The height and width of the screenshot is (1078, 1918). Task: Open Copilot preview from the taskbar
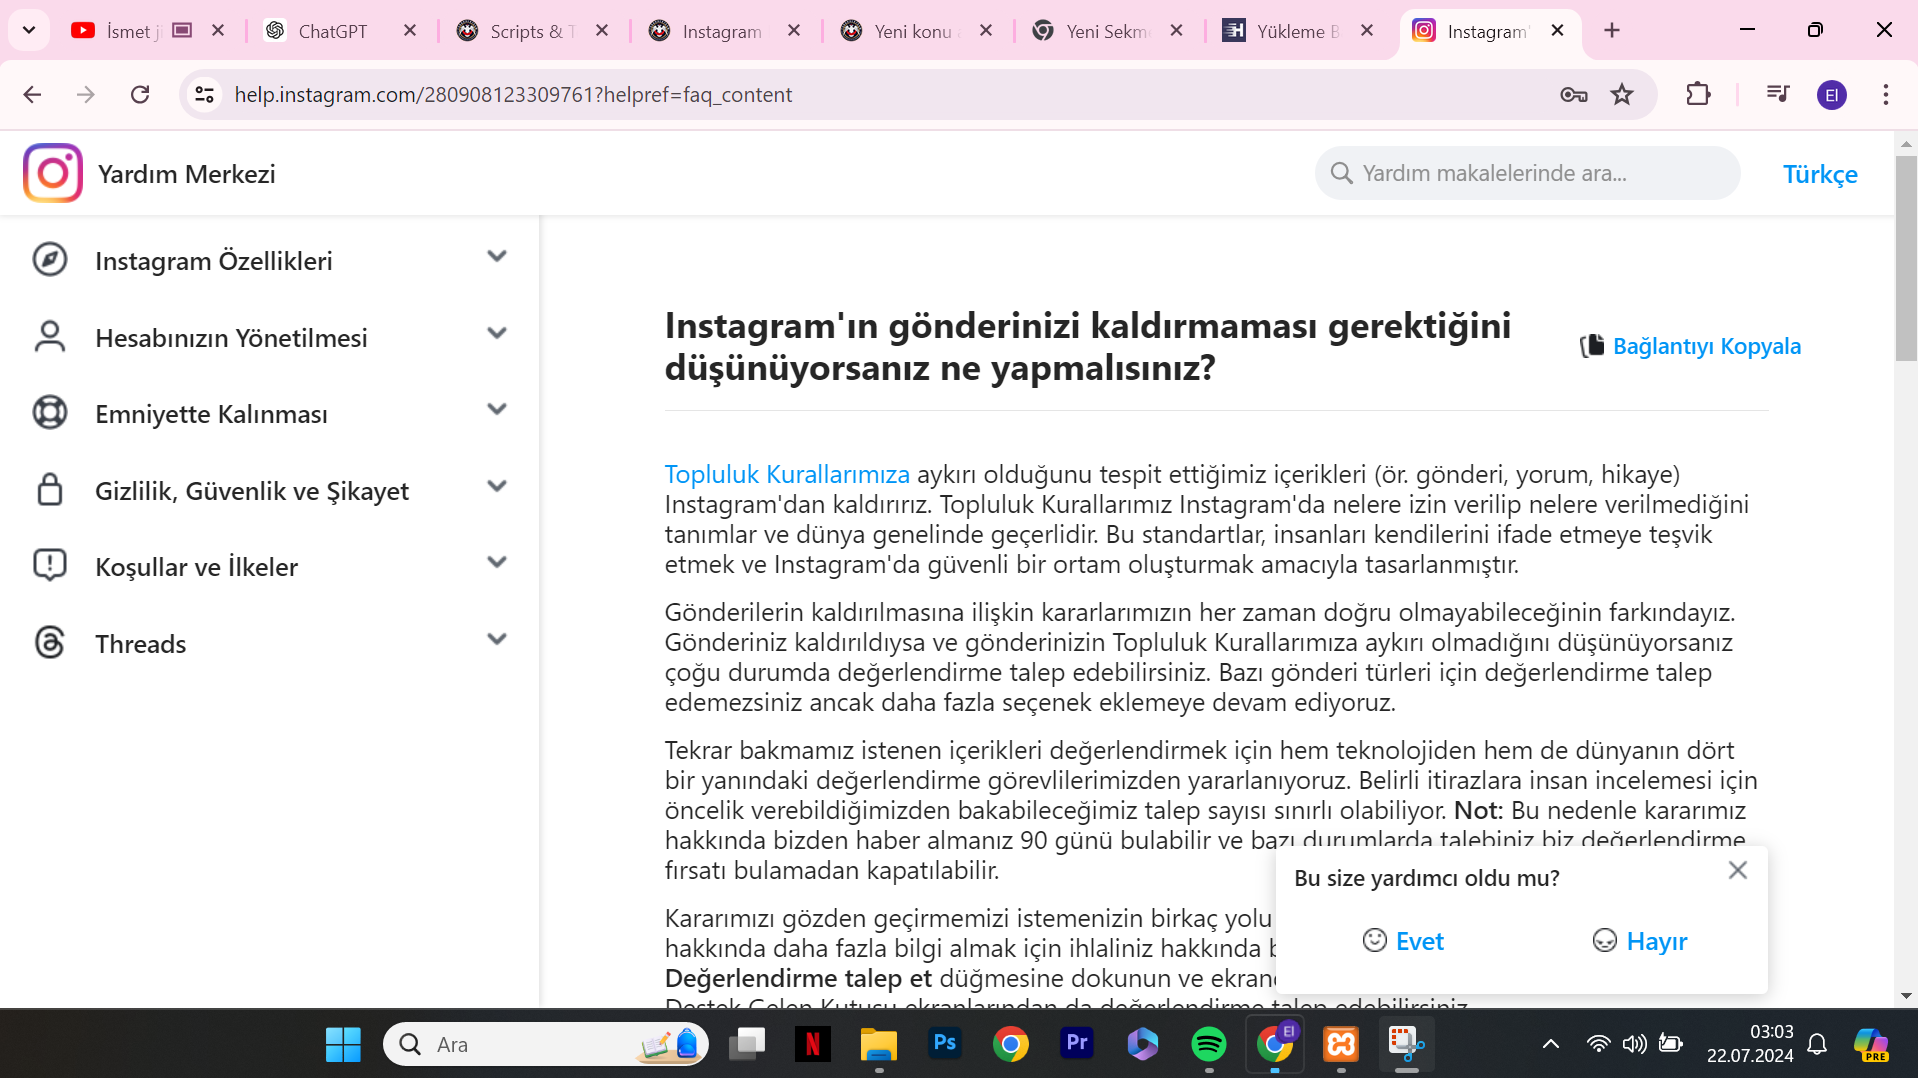pos(1871,1045)
